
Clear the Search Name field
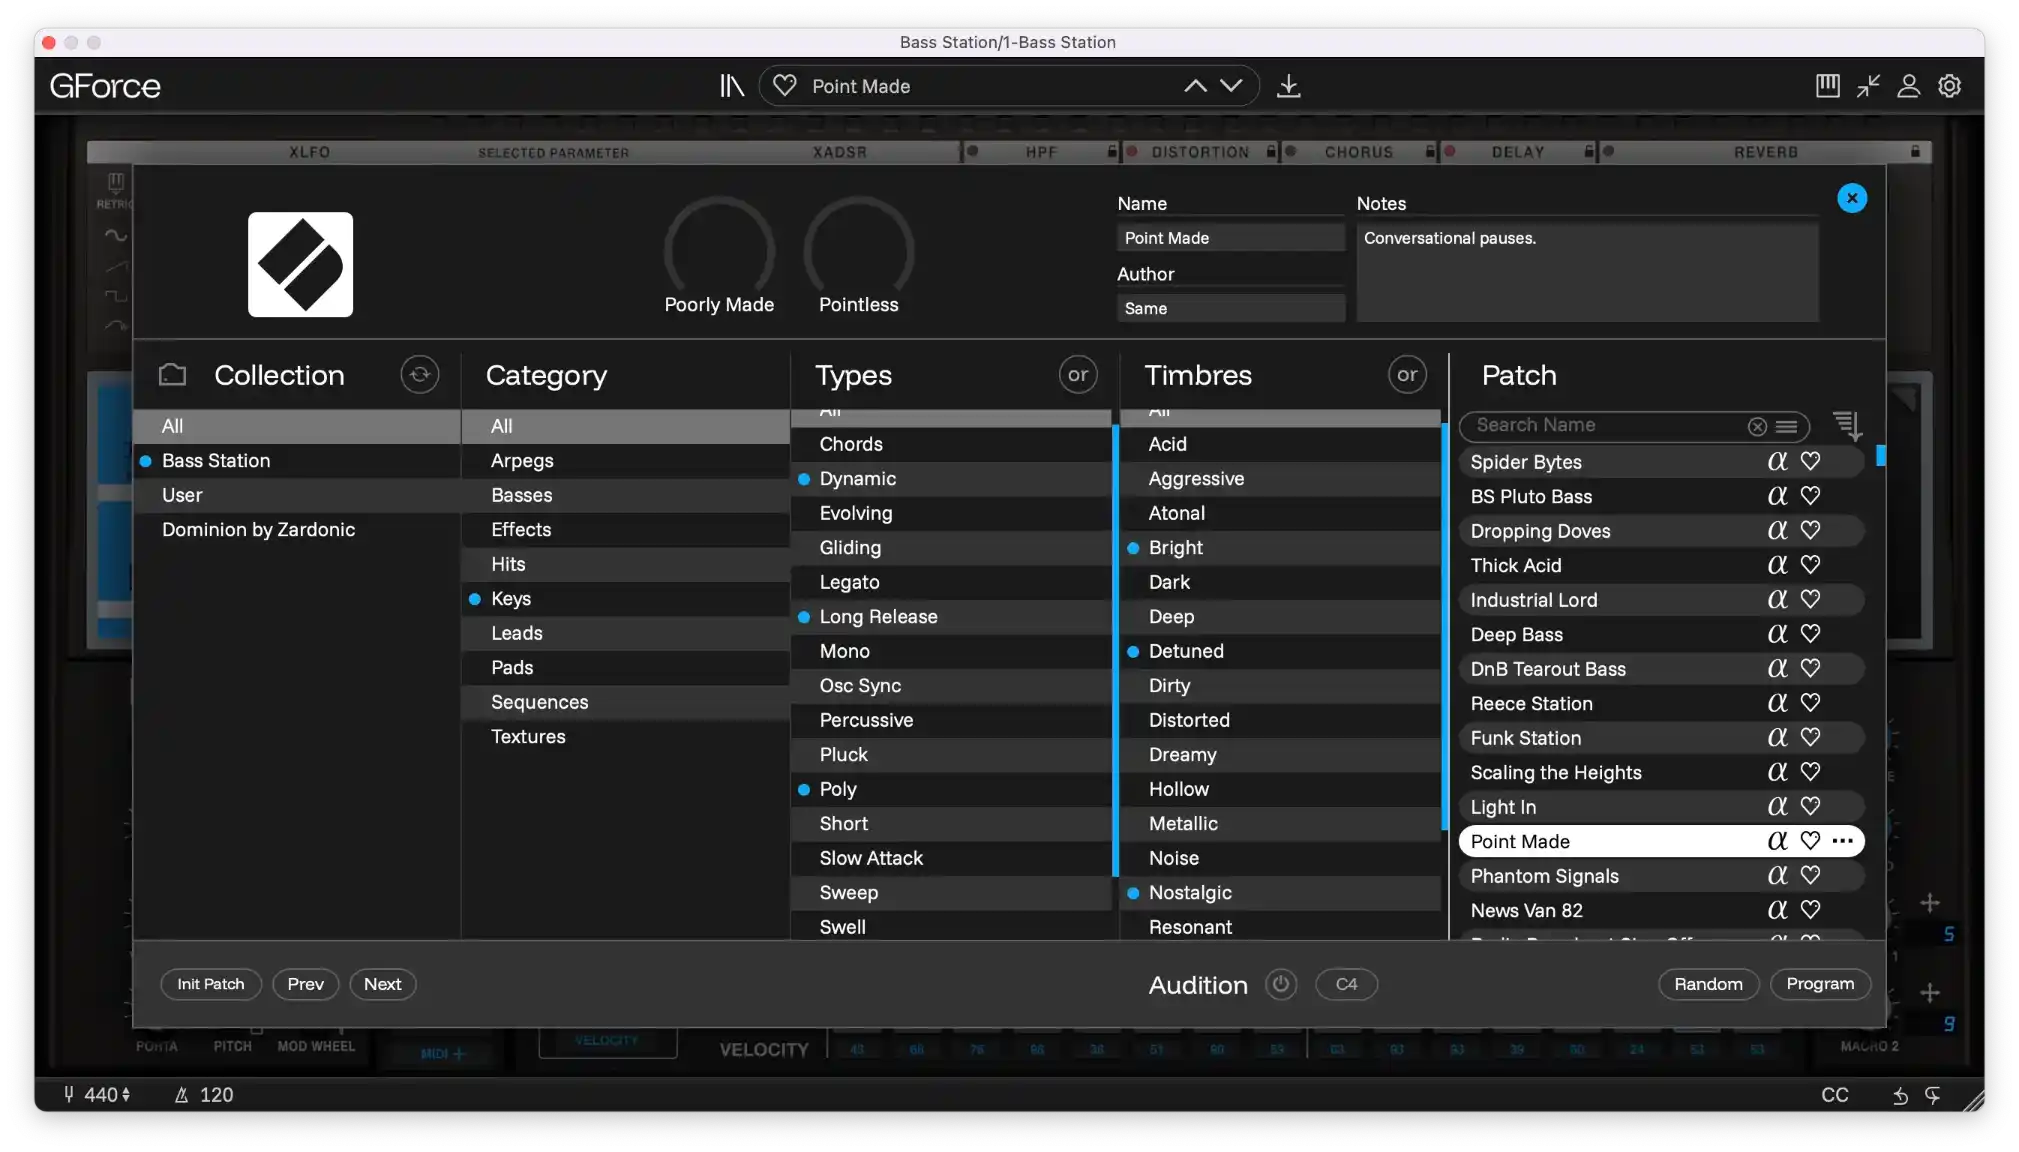coord(1757,427)
